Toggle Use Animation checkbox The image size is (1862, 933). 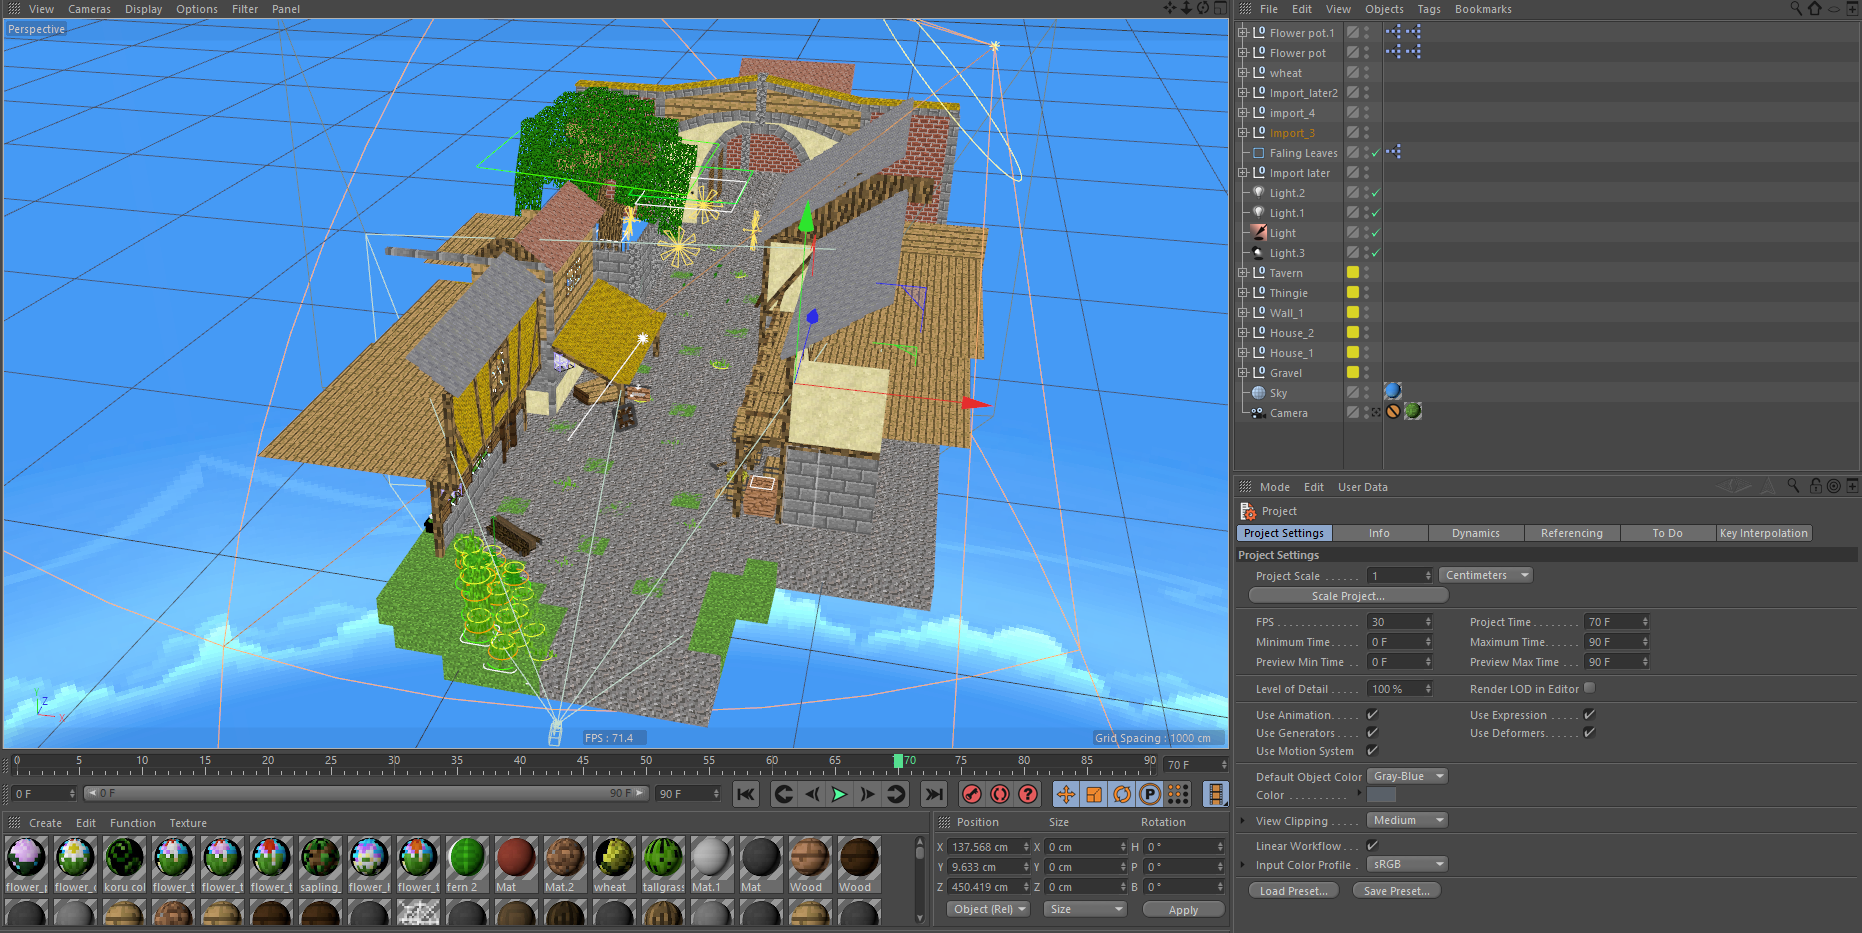(1372, 714)
